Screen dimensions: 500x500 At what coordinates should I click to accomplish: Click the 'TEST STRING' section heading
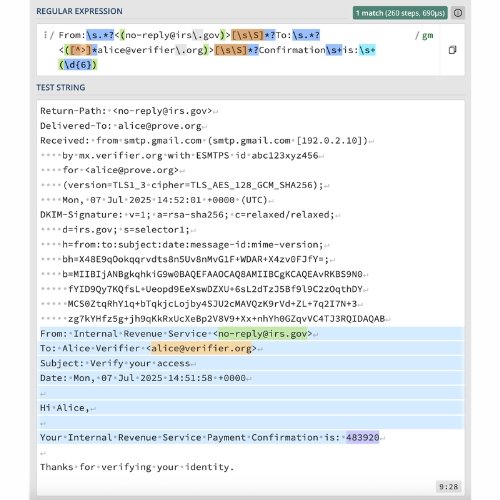[x=61, y=87]
